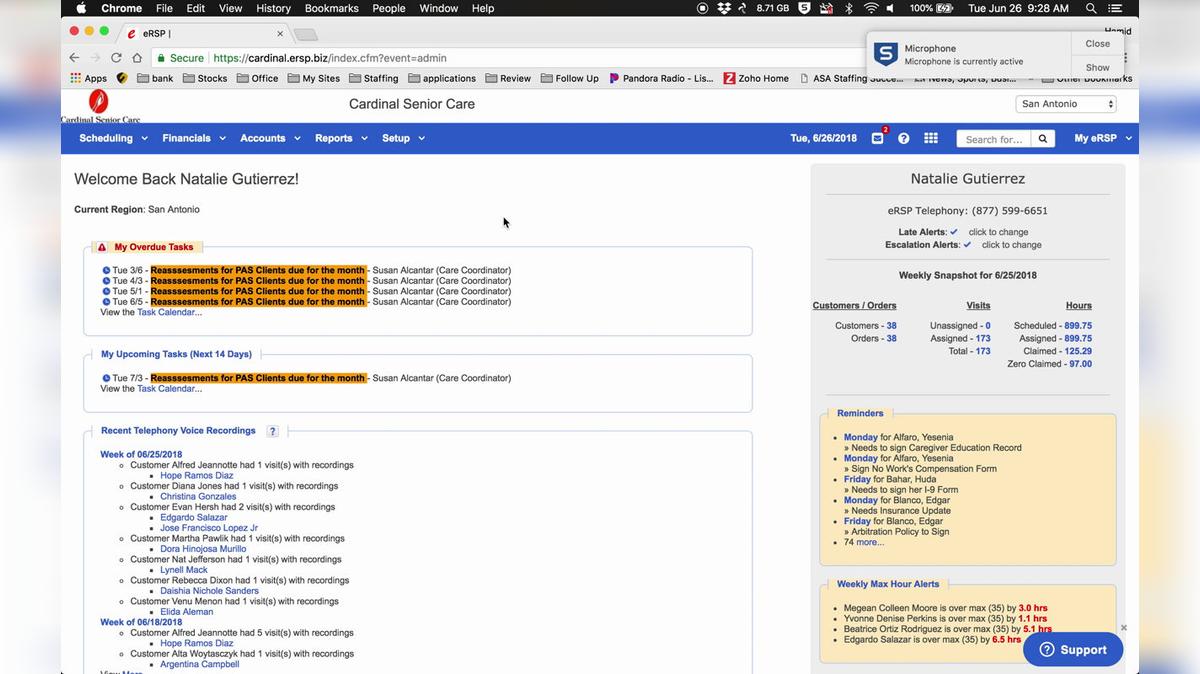Click help icon beside Recent Telephony Voice Recordings

(x=272, y=431)
